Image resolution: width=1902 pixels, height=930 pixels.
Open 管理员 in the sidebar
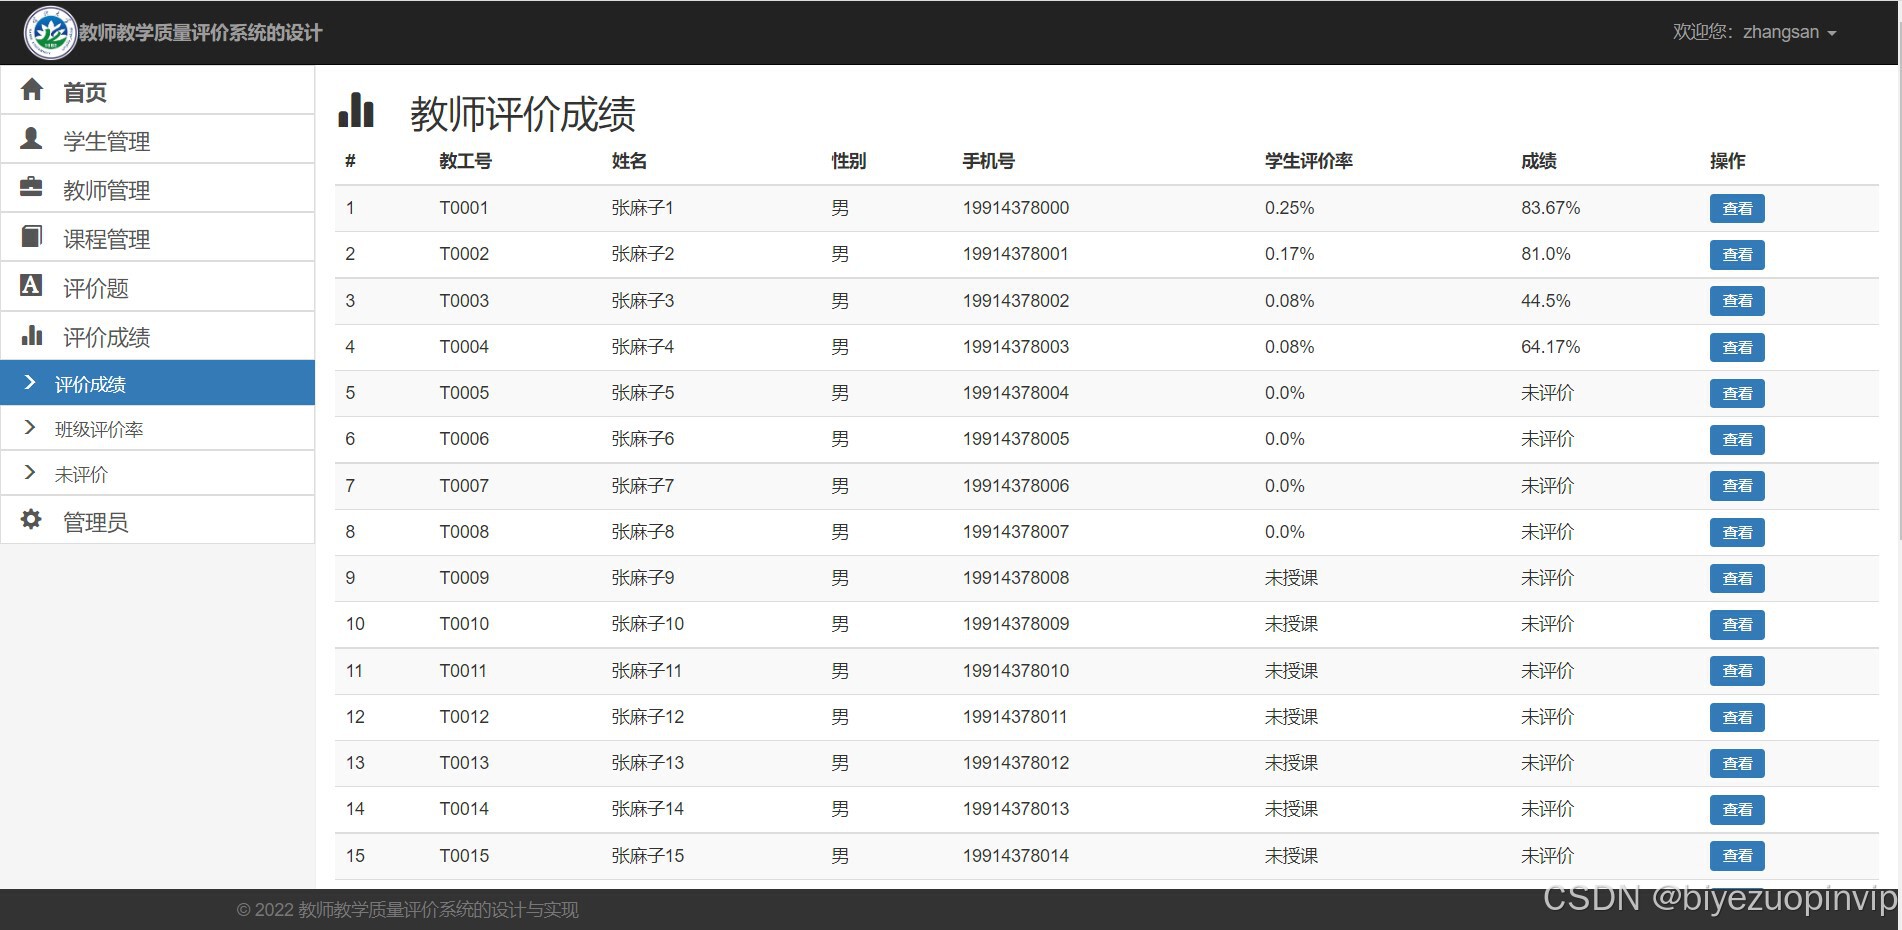click(158, 521)
